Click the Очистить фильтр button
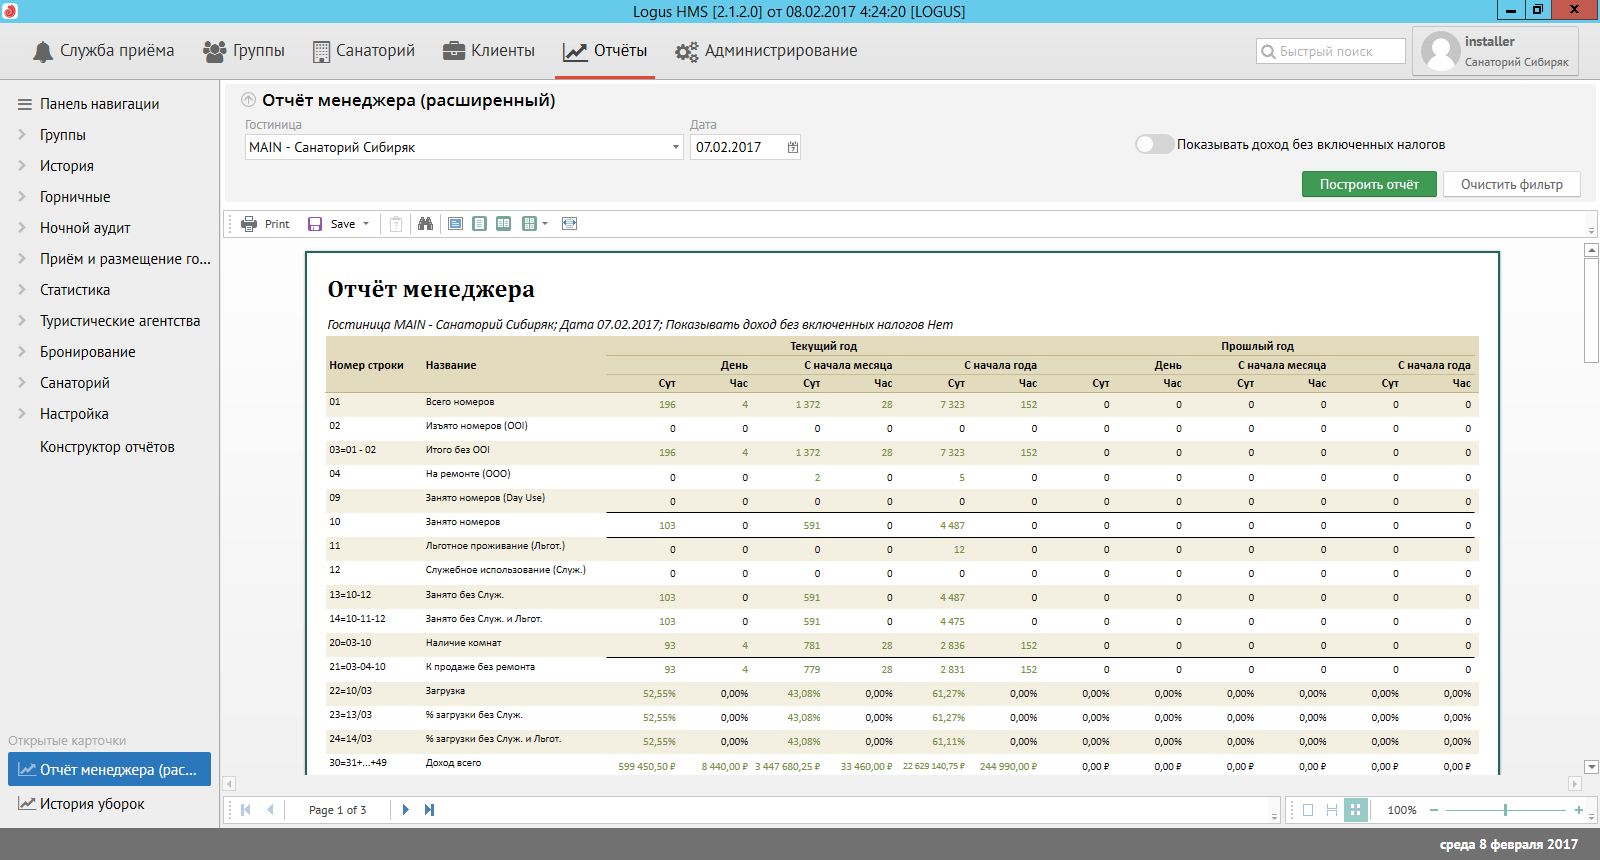1600x860 pixels. pos(1511,184)
